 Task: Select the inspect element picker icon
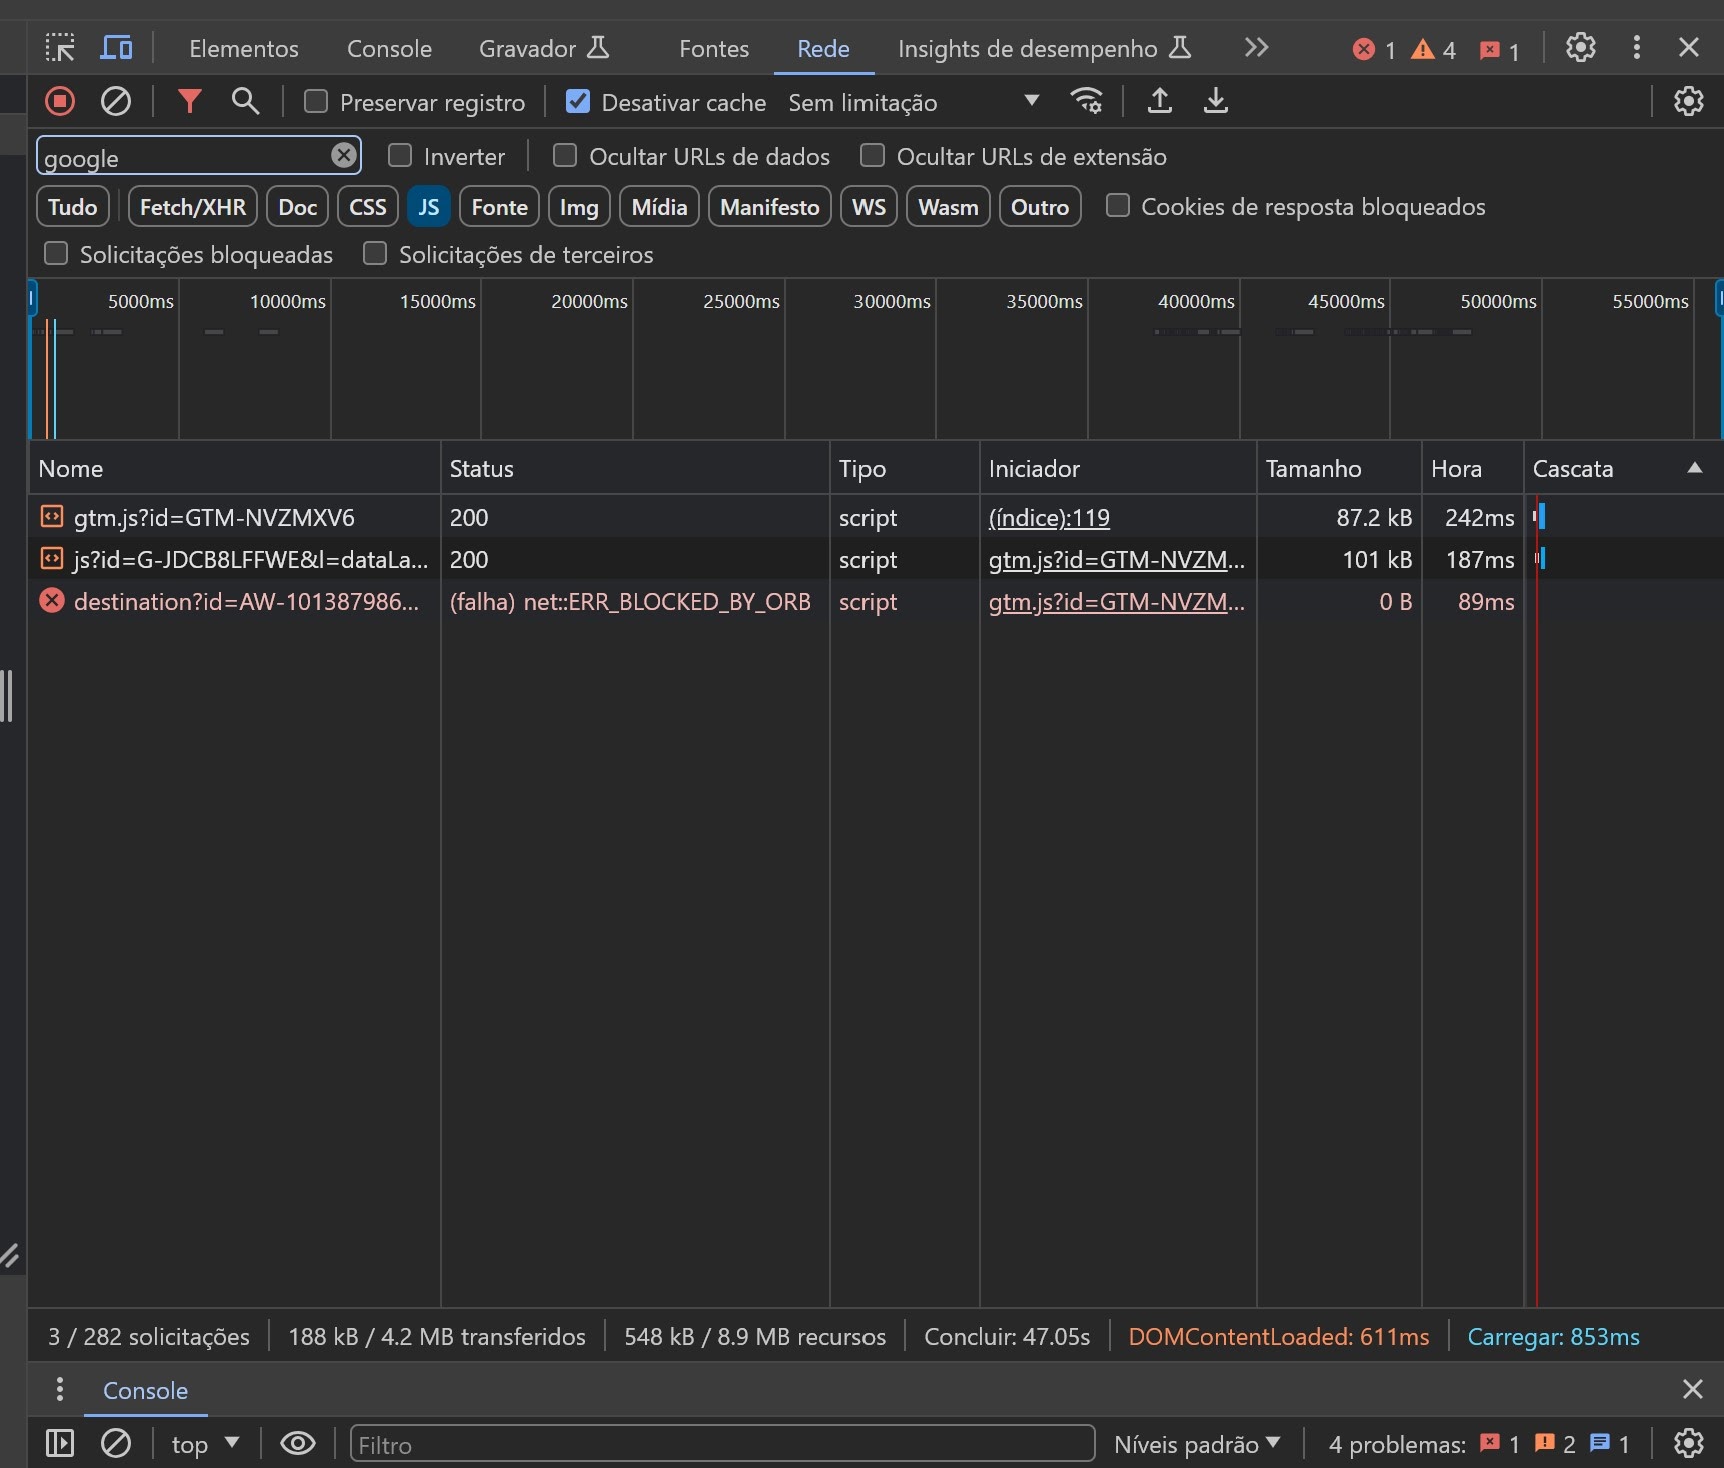60,48
